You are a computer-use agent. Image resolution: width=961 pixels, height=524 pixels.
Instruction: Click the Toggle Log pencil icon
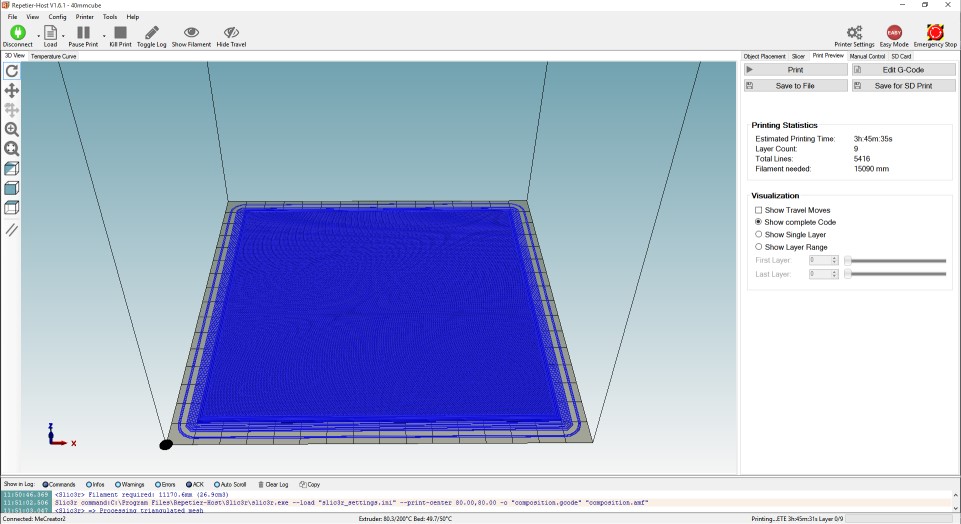coord(152,33)
